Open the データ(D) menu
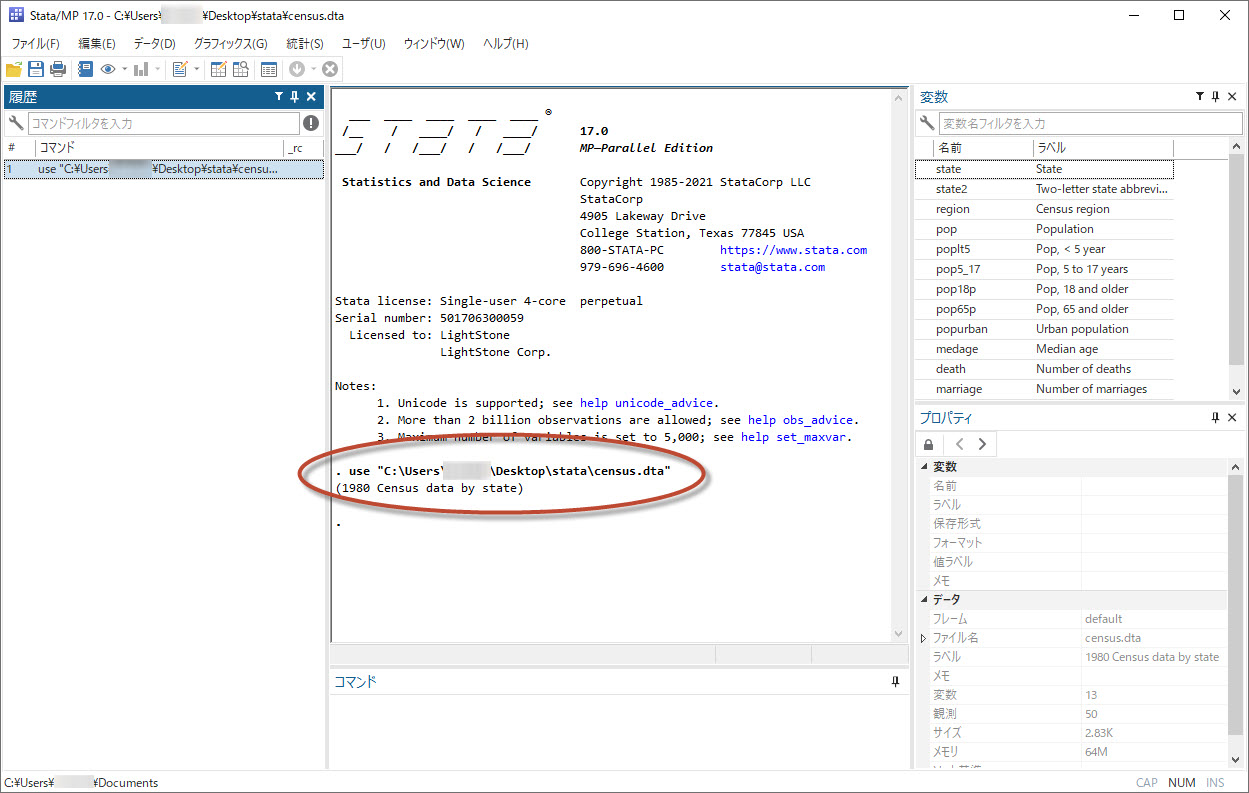1249x793 pixels. pos(154,44)
